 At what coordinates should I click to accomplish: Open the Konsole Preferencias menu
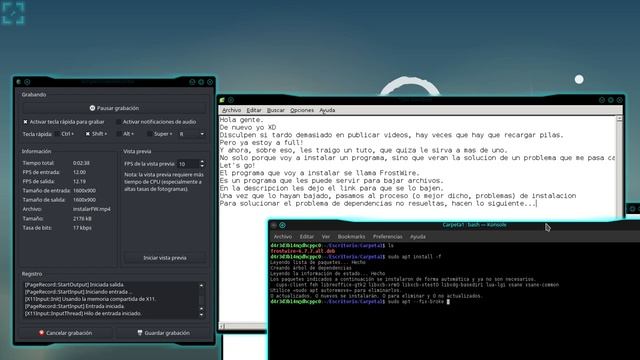click(x=387, y=237)
